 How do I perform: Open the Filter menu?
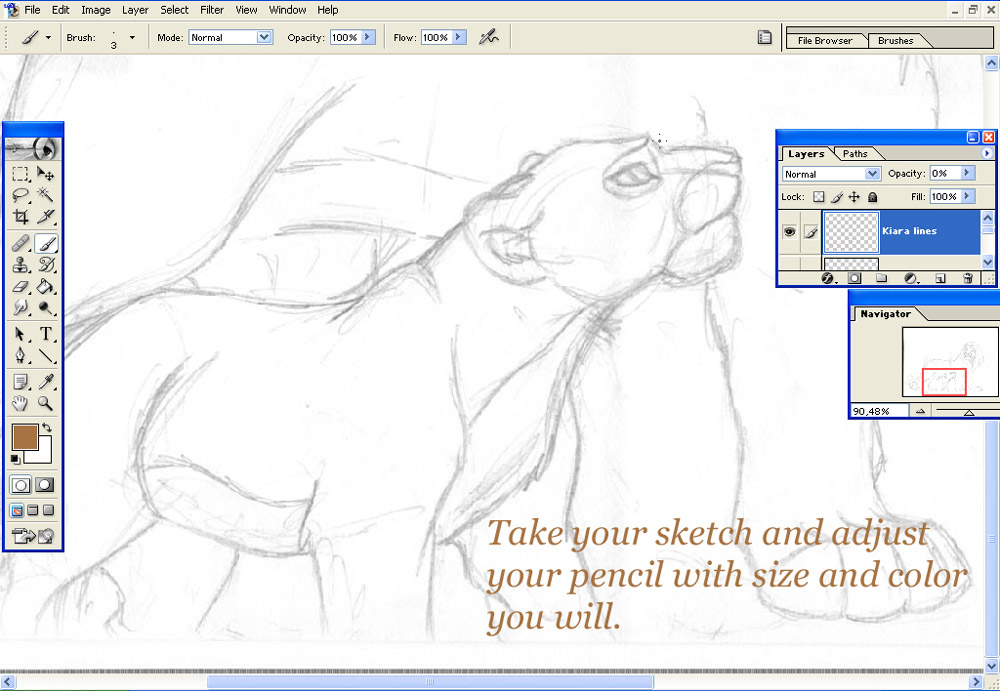pos(212,10)
